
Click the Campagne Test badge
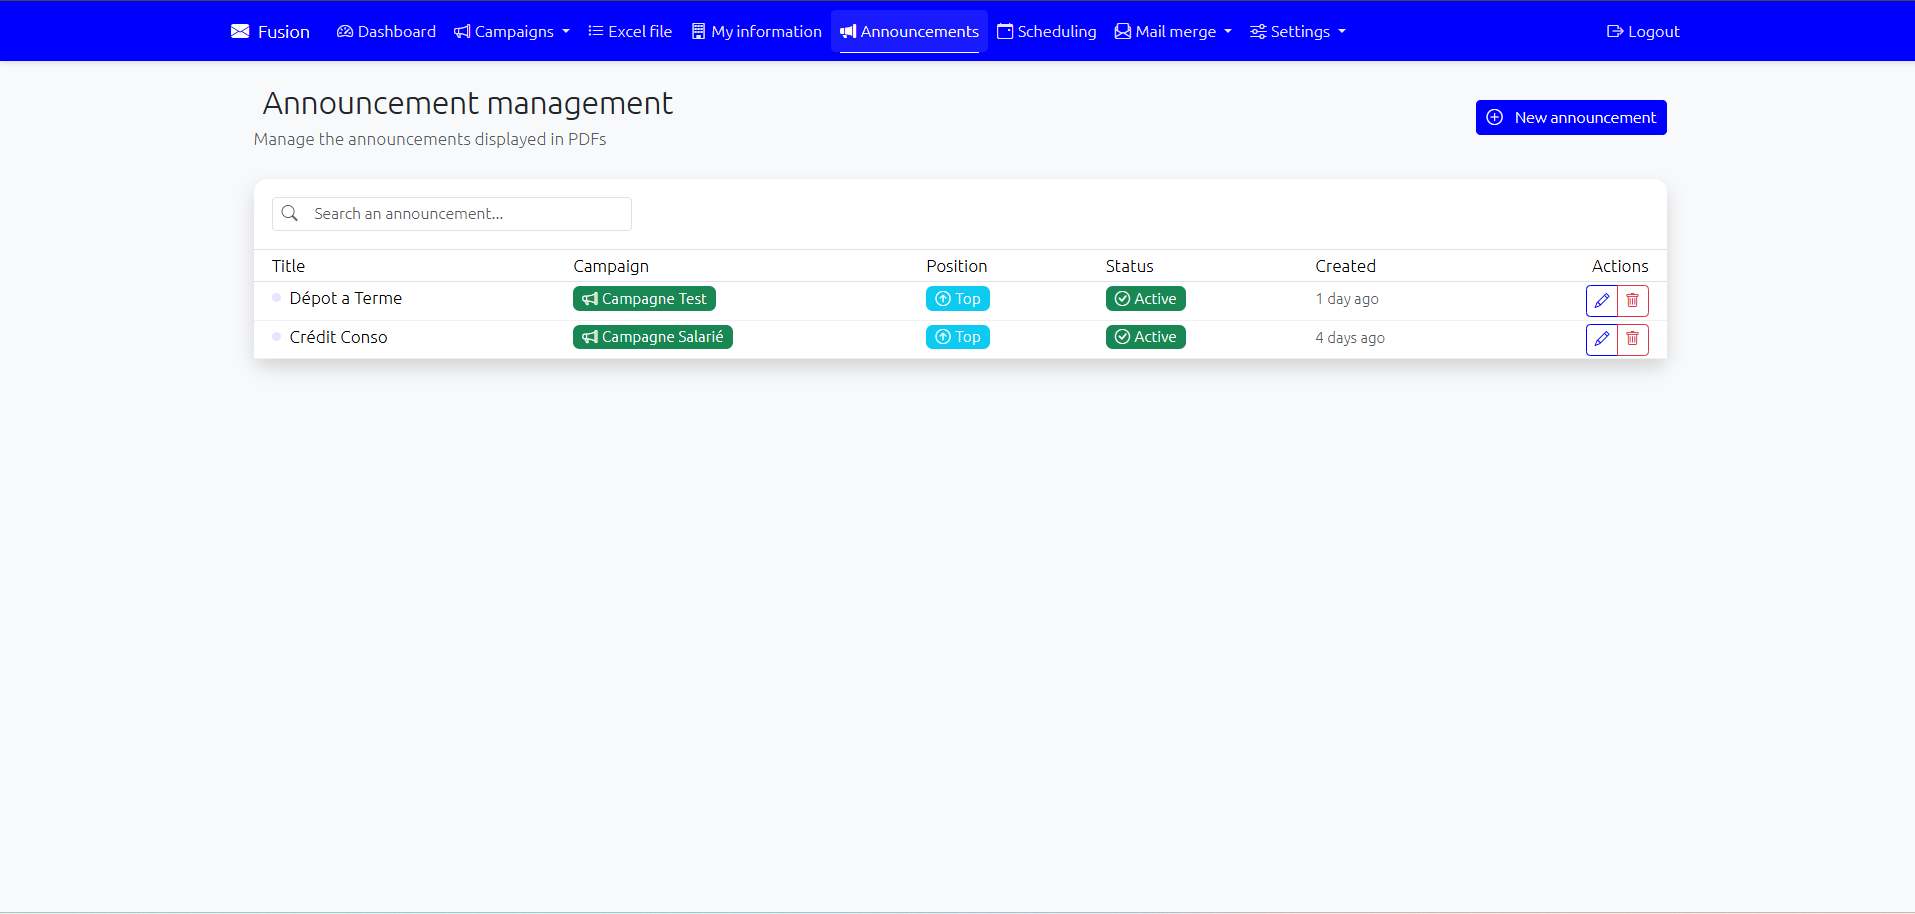tap(644, 299)
